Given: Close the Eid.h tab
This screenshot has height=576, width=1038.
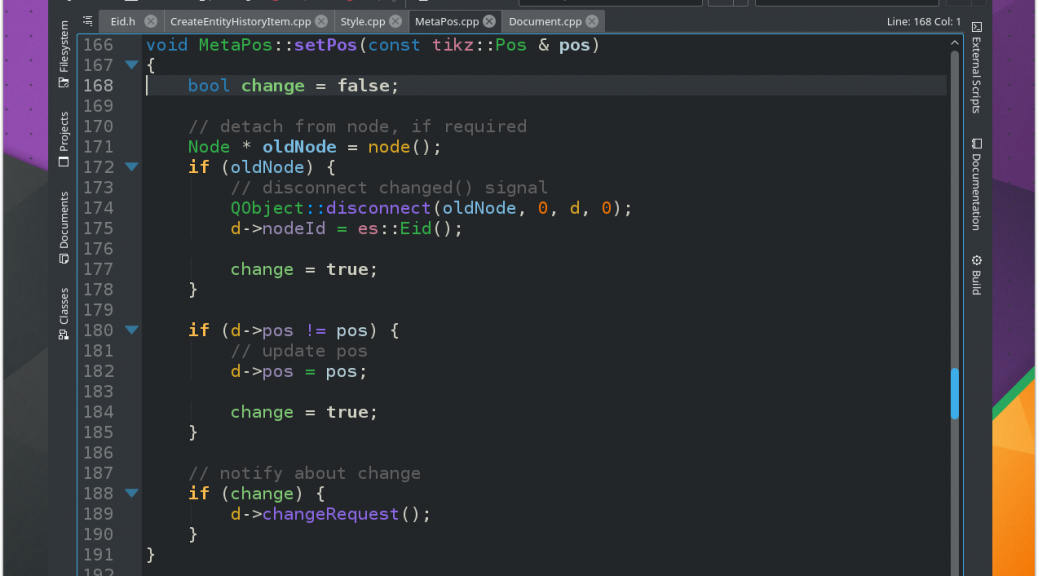Looking at the screenshot, I should point(150,21).
